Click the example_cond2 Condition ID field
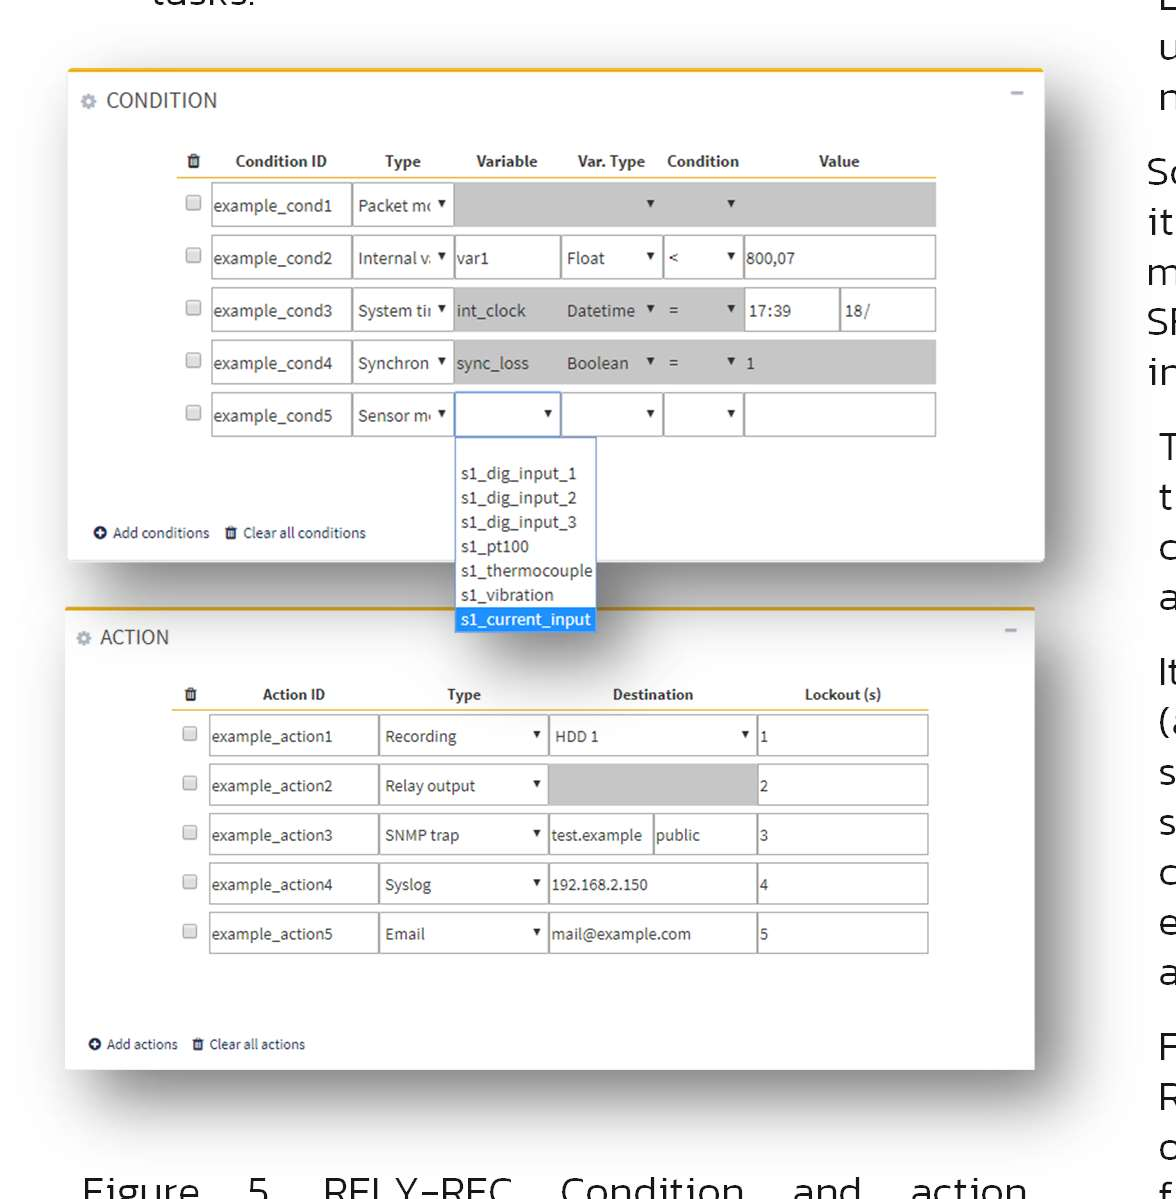Image resolution: width=1176 pixels, height=1199 pixels. (x=281, y=258)
